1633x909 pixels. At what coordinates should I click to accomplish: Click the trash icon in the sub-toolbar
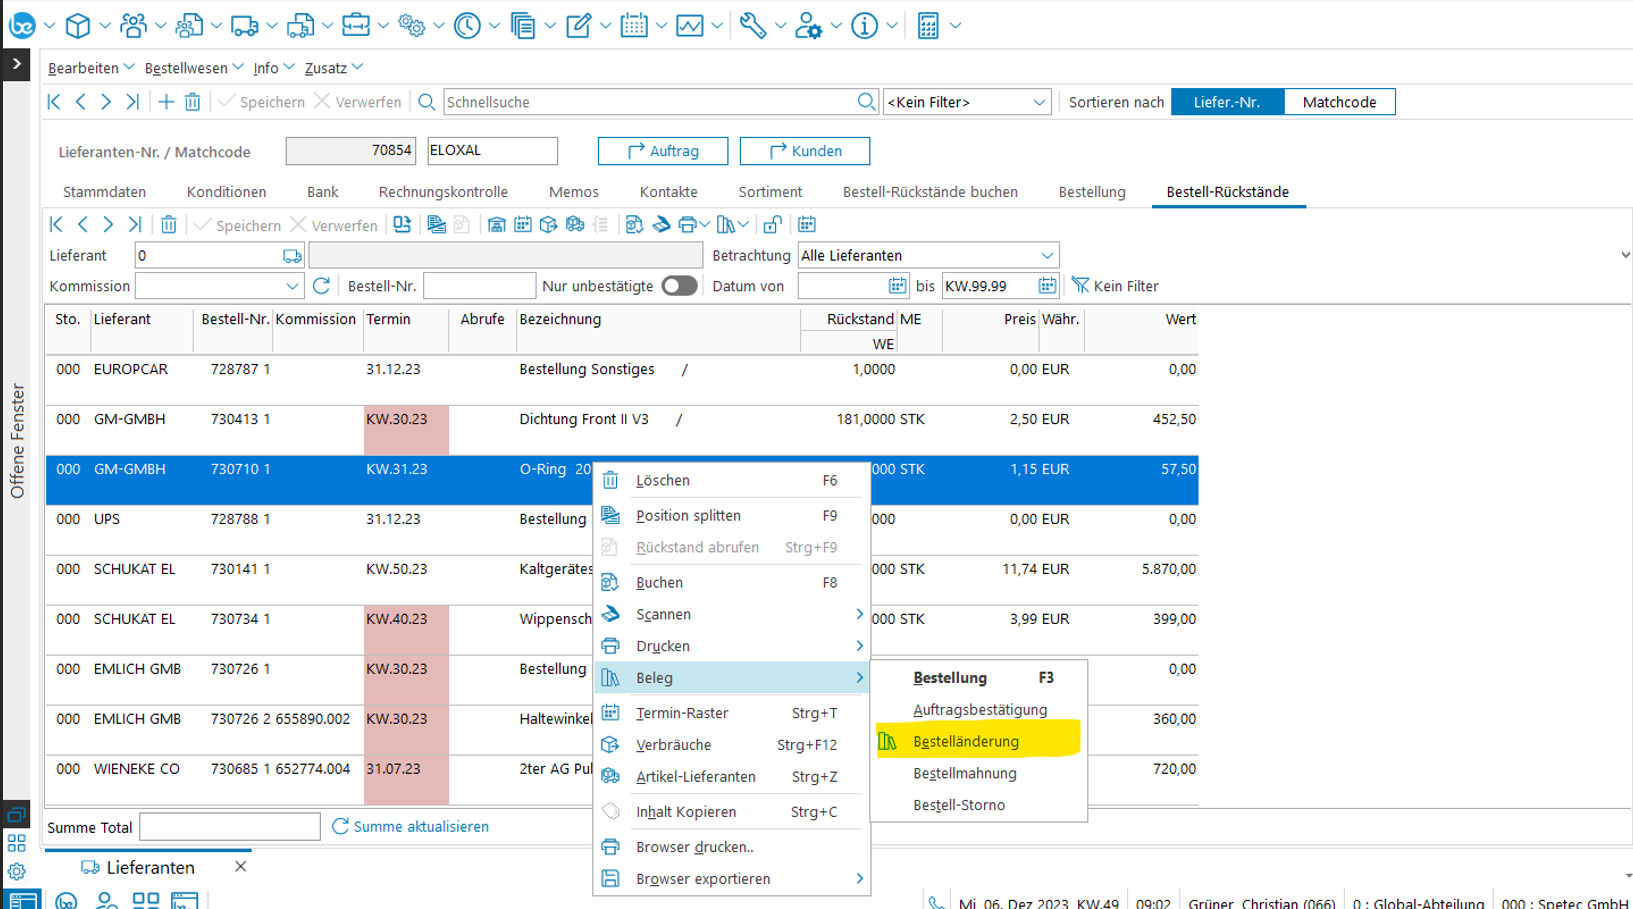[x=168, y=225]
